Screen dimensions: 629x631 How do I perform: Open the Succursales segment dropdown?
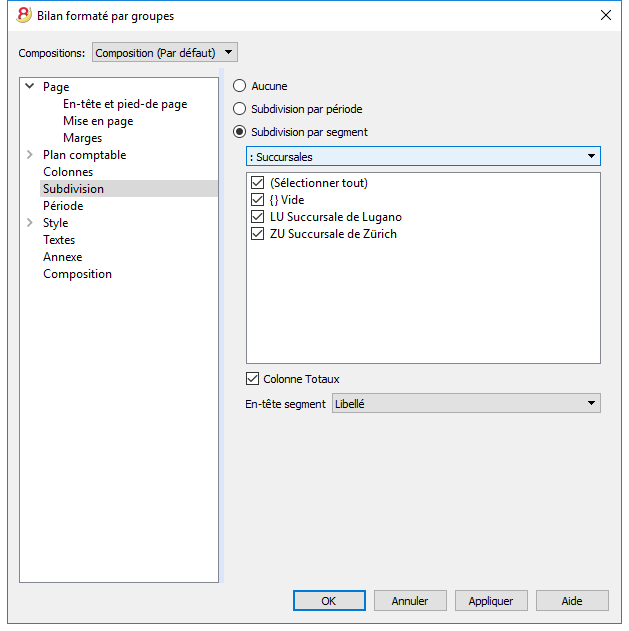423,156
